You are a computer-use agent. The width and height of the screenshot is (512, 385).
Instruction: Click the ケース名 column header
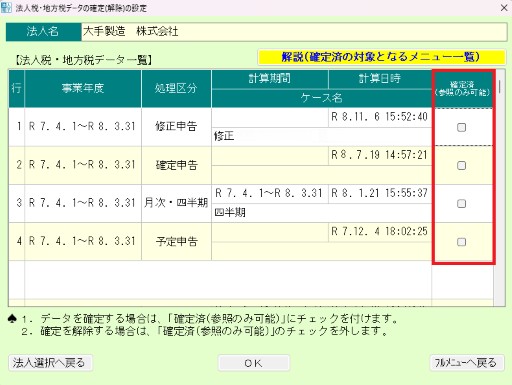322,98
